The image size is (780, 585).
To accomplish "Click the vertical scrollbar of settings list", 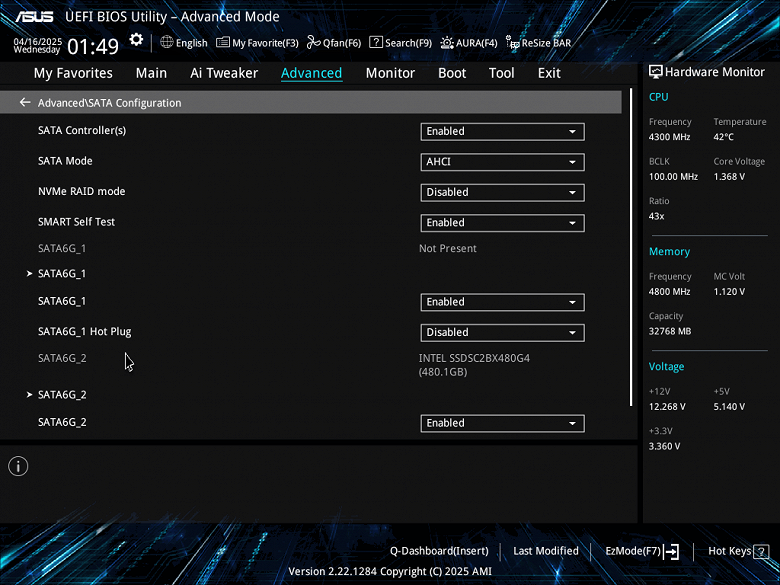I will point(631,247).
